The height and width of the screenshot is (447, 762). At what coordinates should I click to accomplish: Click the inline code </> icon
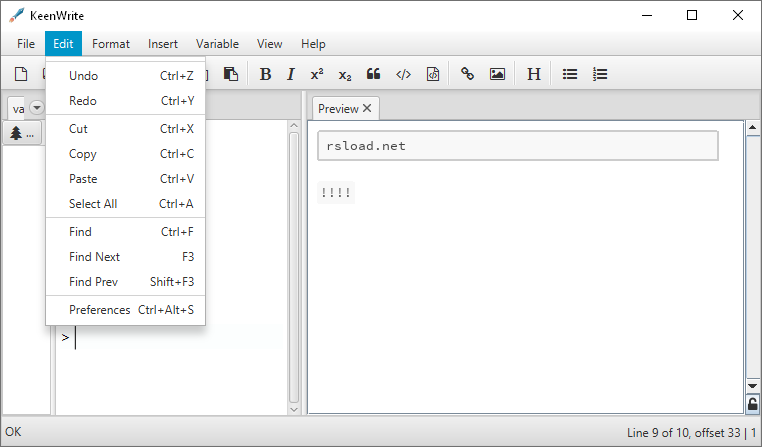[403, 74]
